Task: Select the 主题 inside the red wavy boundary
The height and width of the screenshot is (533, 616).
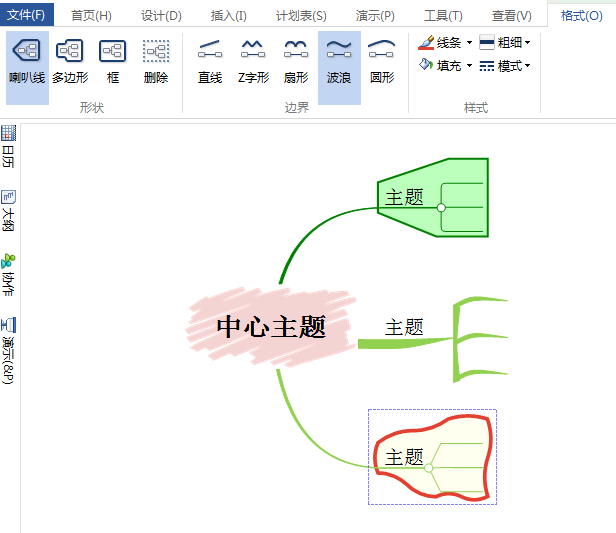Action: click(404, 457)
